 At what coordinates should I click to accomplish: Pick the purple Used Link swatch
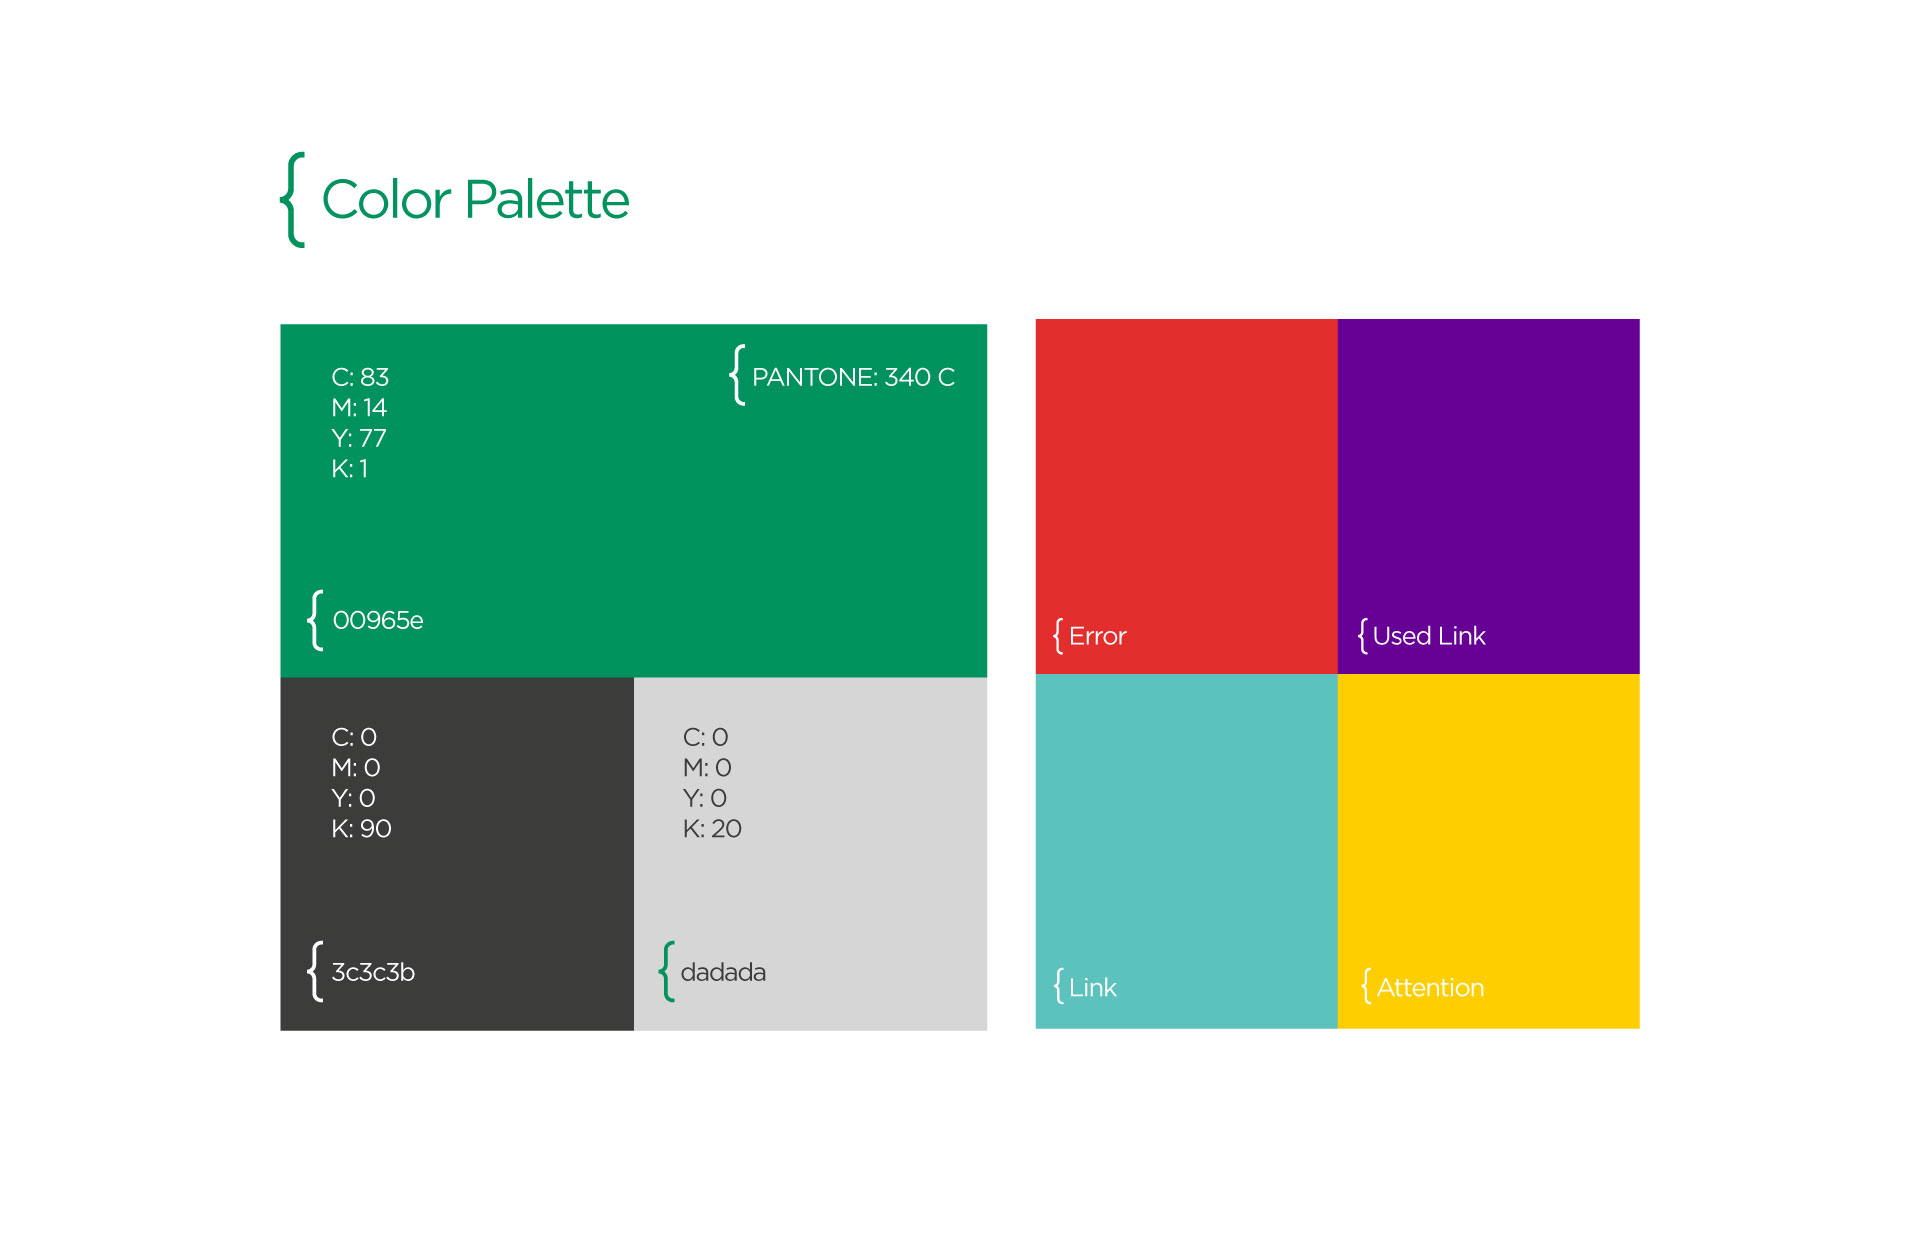pyautogui.click(x=1488, y=496)
